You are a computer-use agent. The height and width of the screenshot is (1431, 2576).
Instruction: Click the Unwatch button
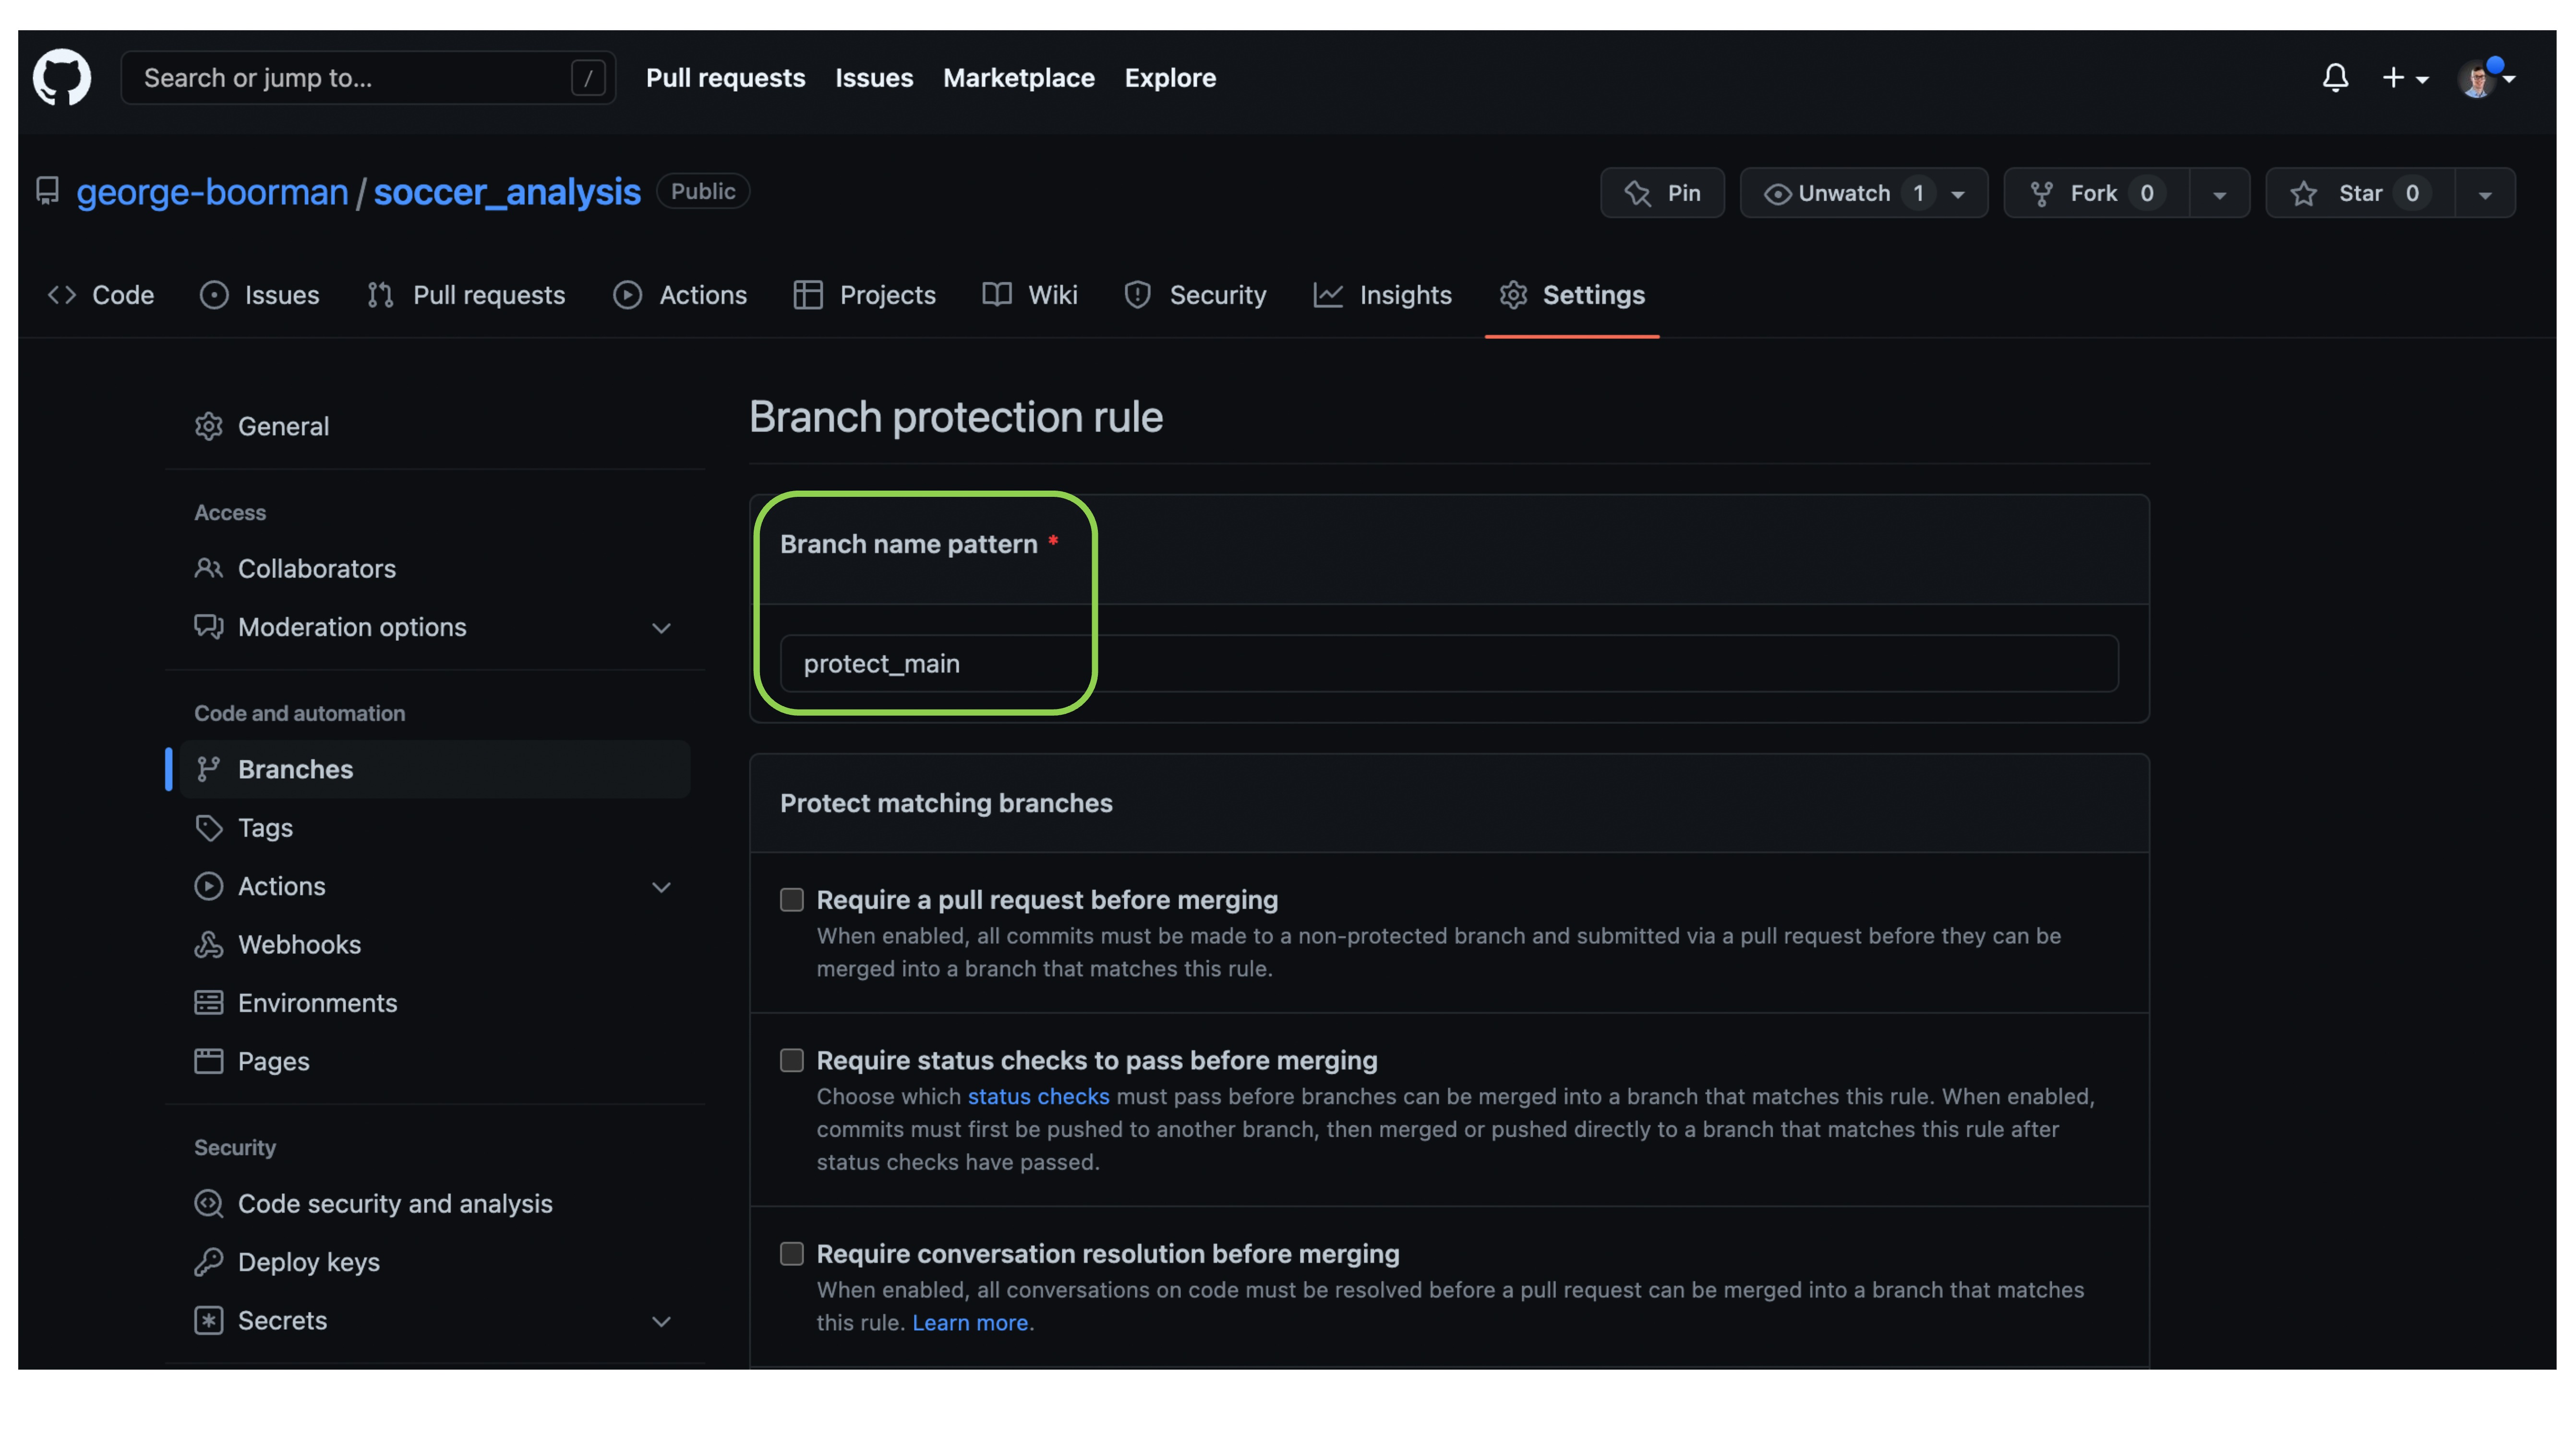pyautogui.click(x=1863, y=192)
